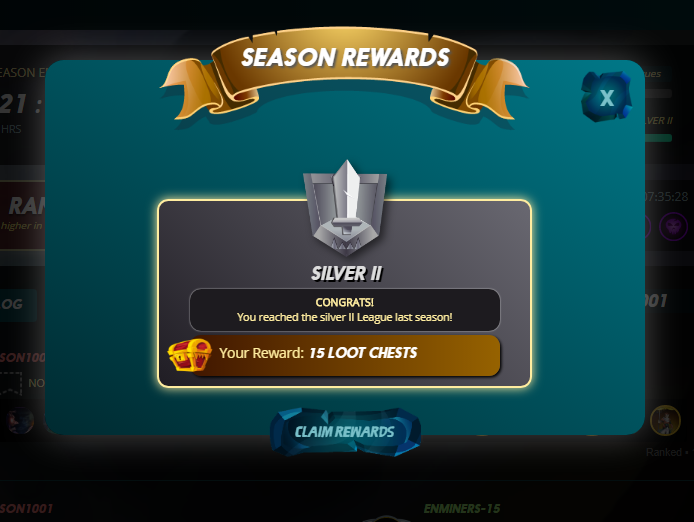Screen dimensions: 694x522
Task: Click the 07:35:28 countdown timer
Action: 666,196
